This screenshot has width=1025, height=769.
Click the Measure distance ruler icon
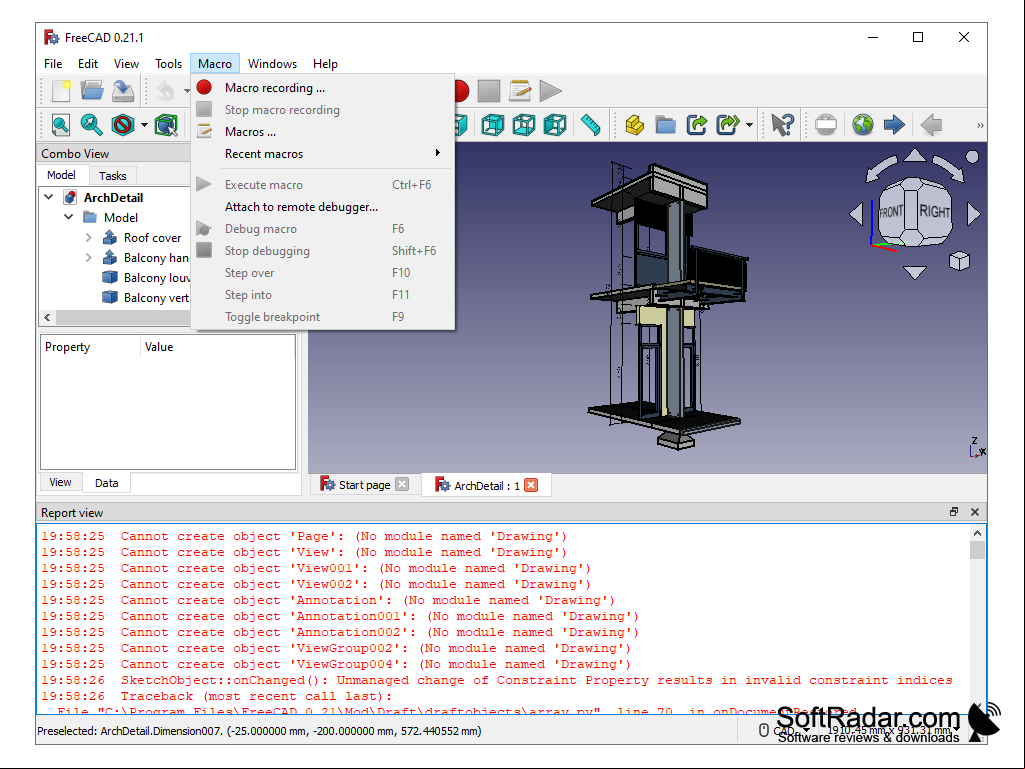point(590,124)
